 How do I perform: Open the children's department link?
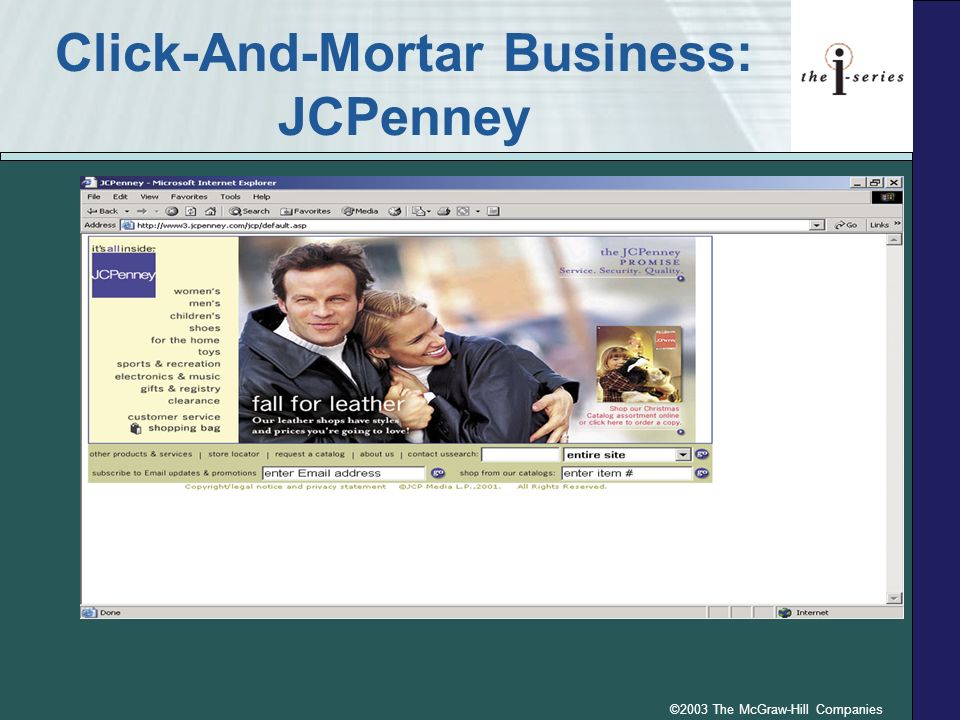click(195, 316)
